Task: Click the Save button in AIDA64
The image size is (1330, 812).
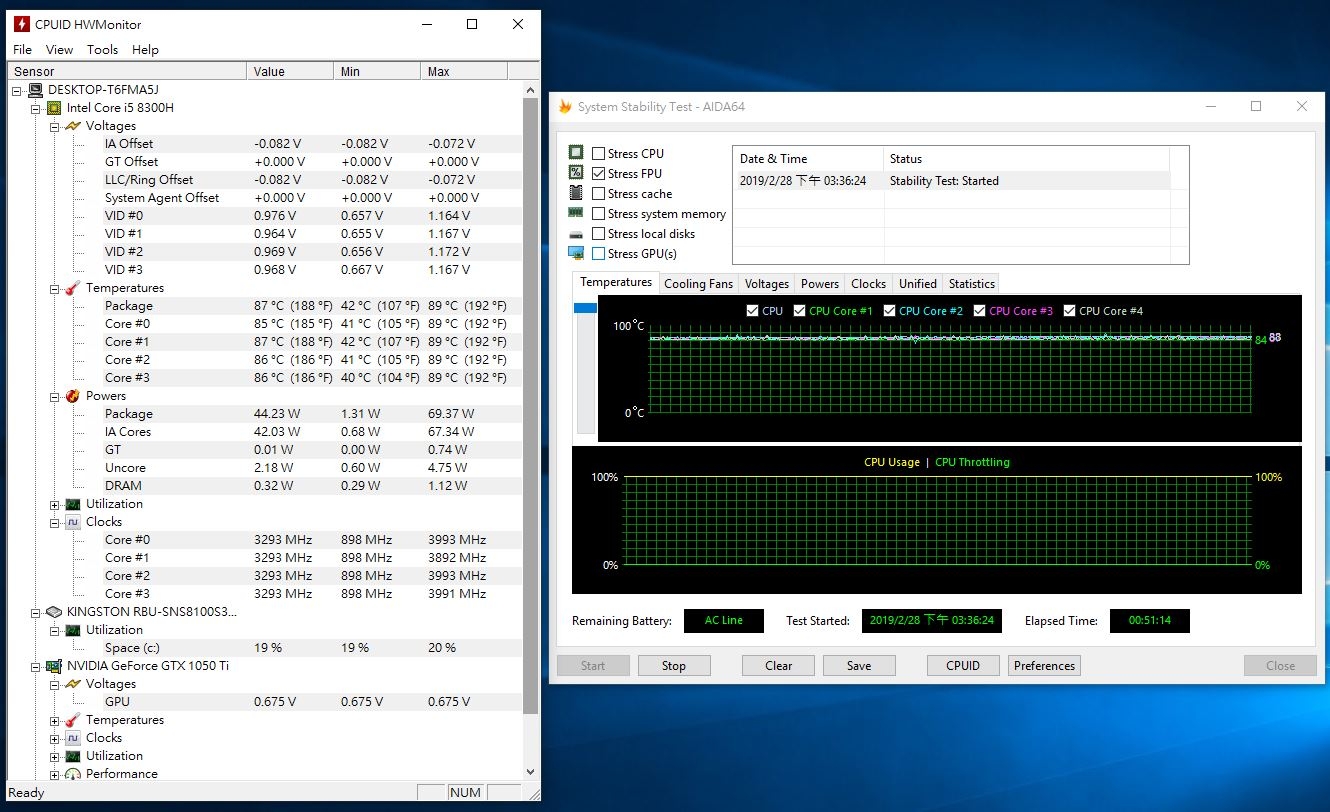Action: pyautogui.click(x=859, y=666)
